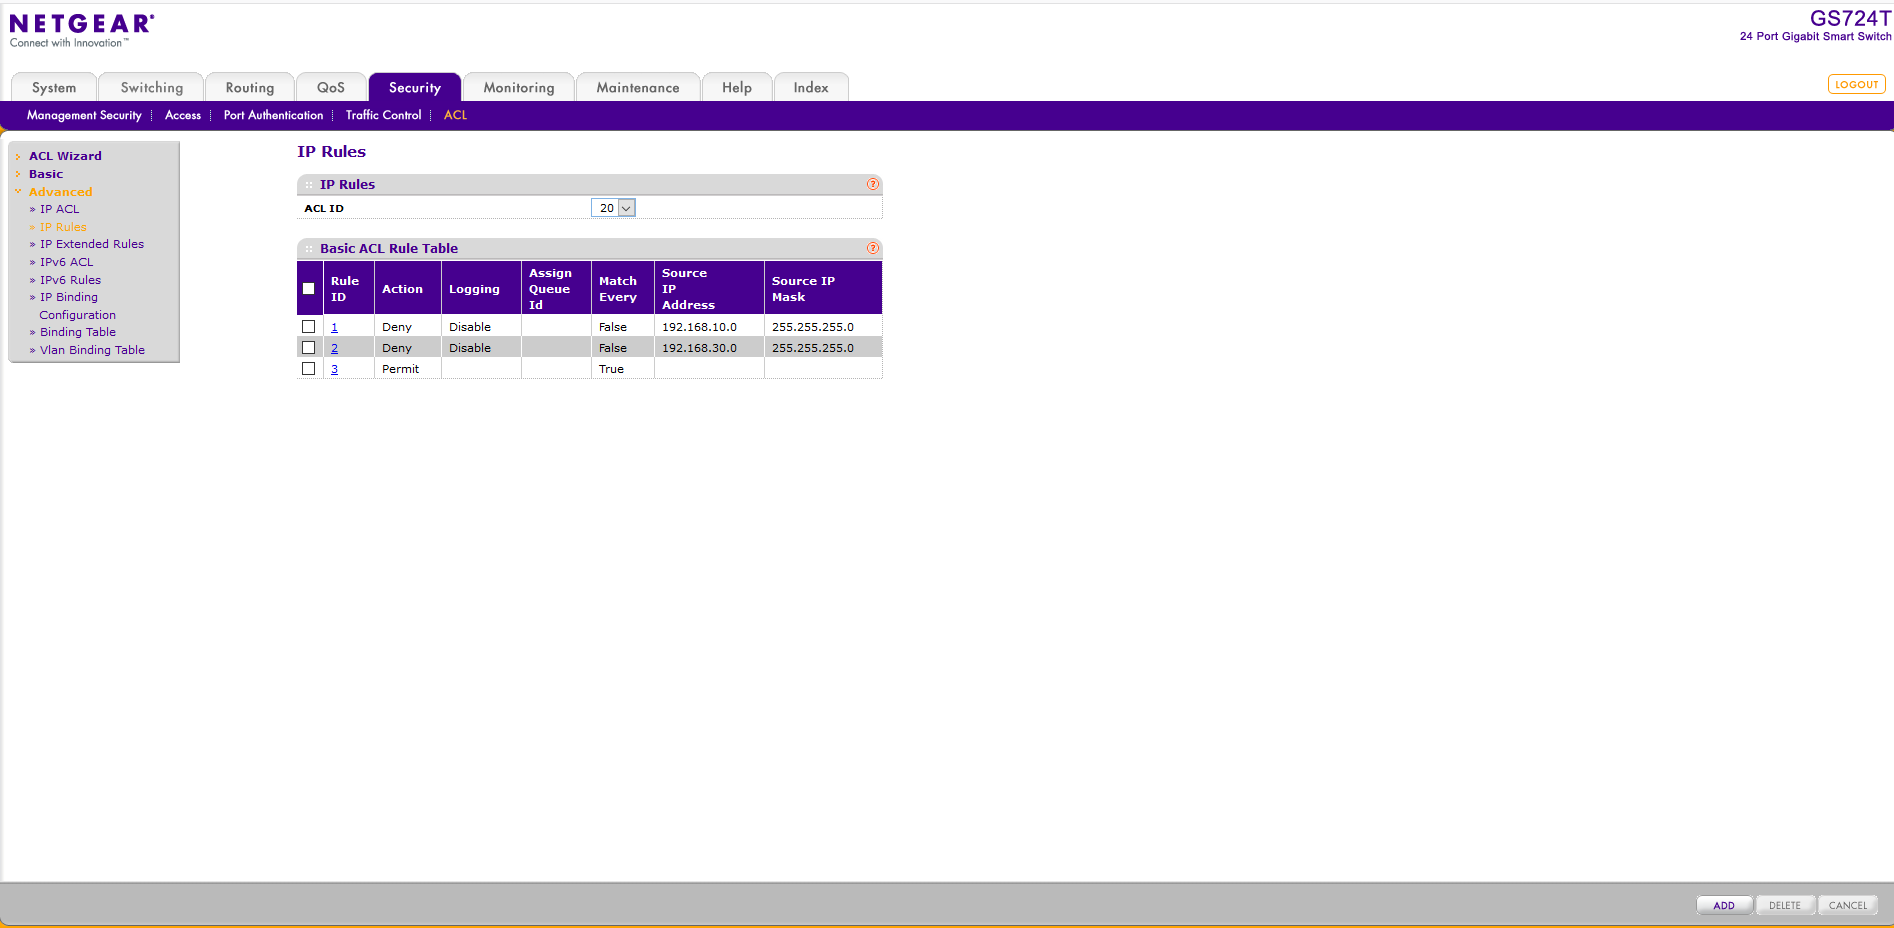The height and width of the screenshot is (928, 1894).
Task: Select the Security tab
Action: (415, 88)
